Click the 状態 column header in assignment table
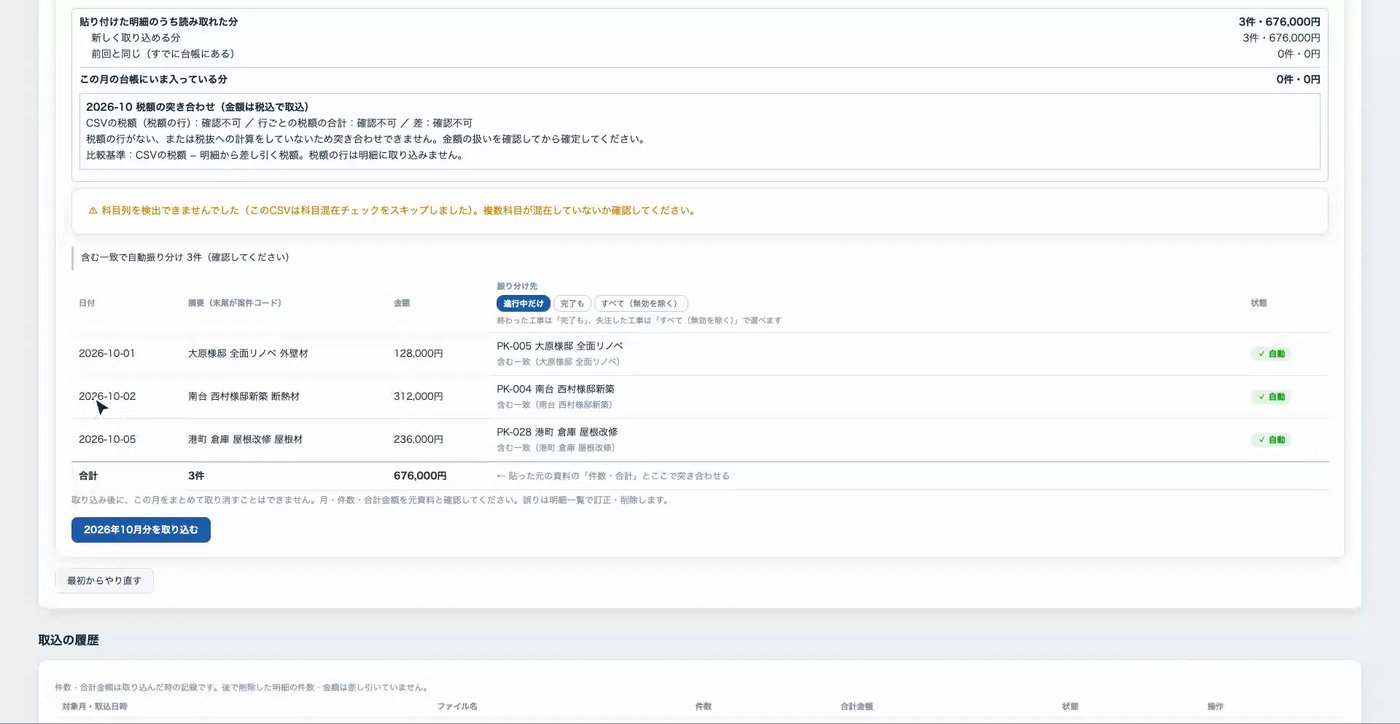1400x724 pixels. 1259,303
